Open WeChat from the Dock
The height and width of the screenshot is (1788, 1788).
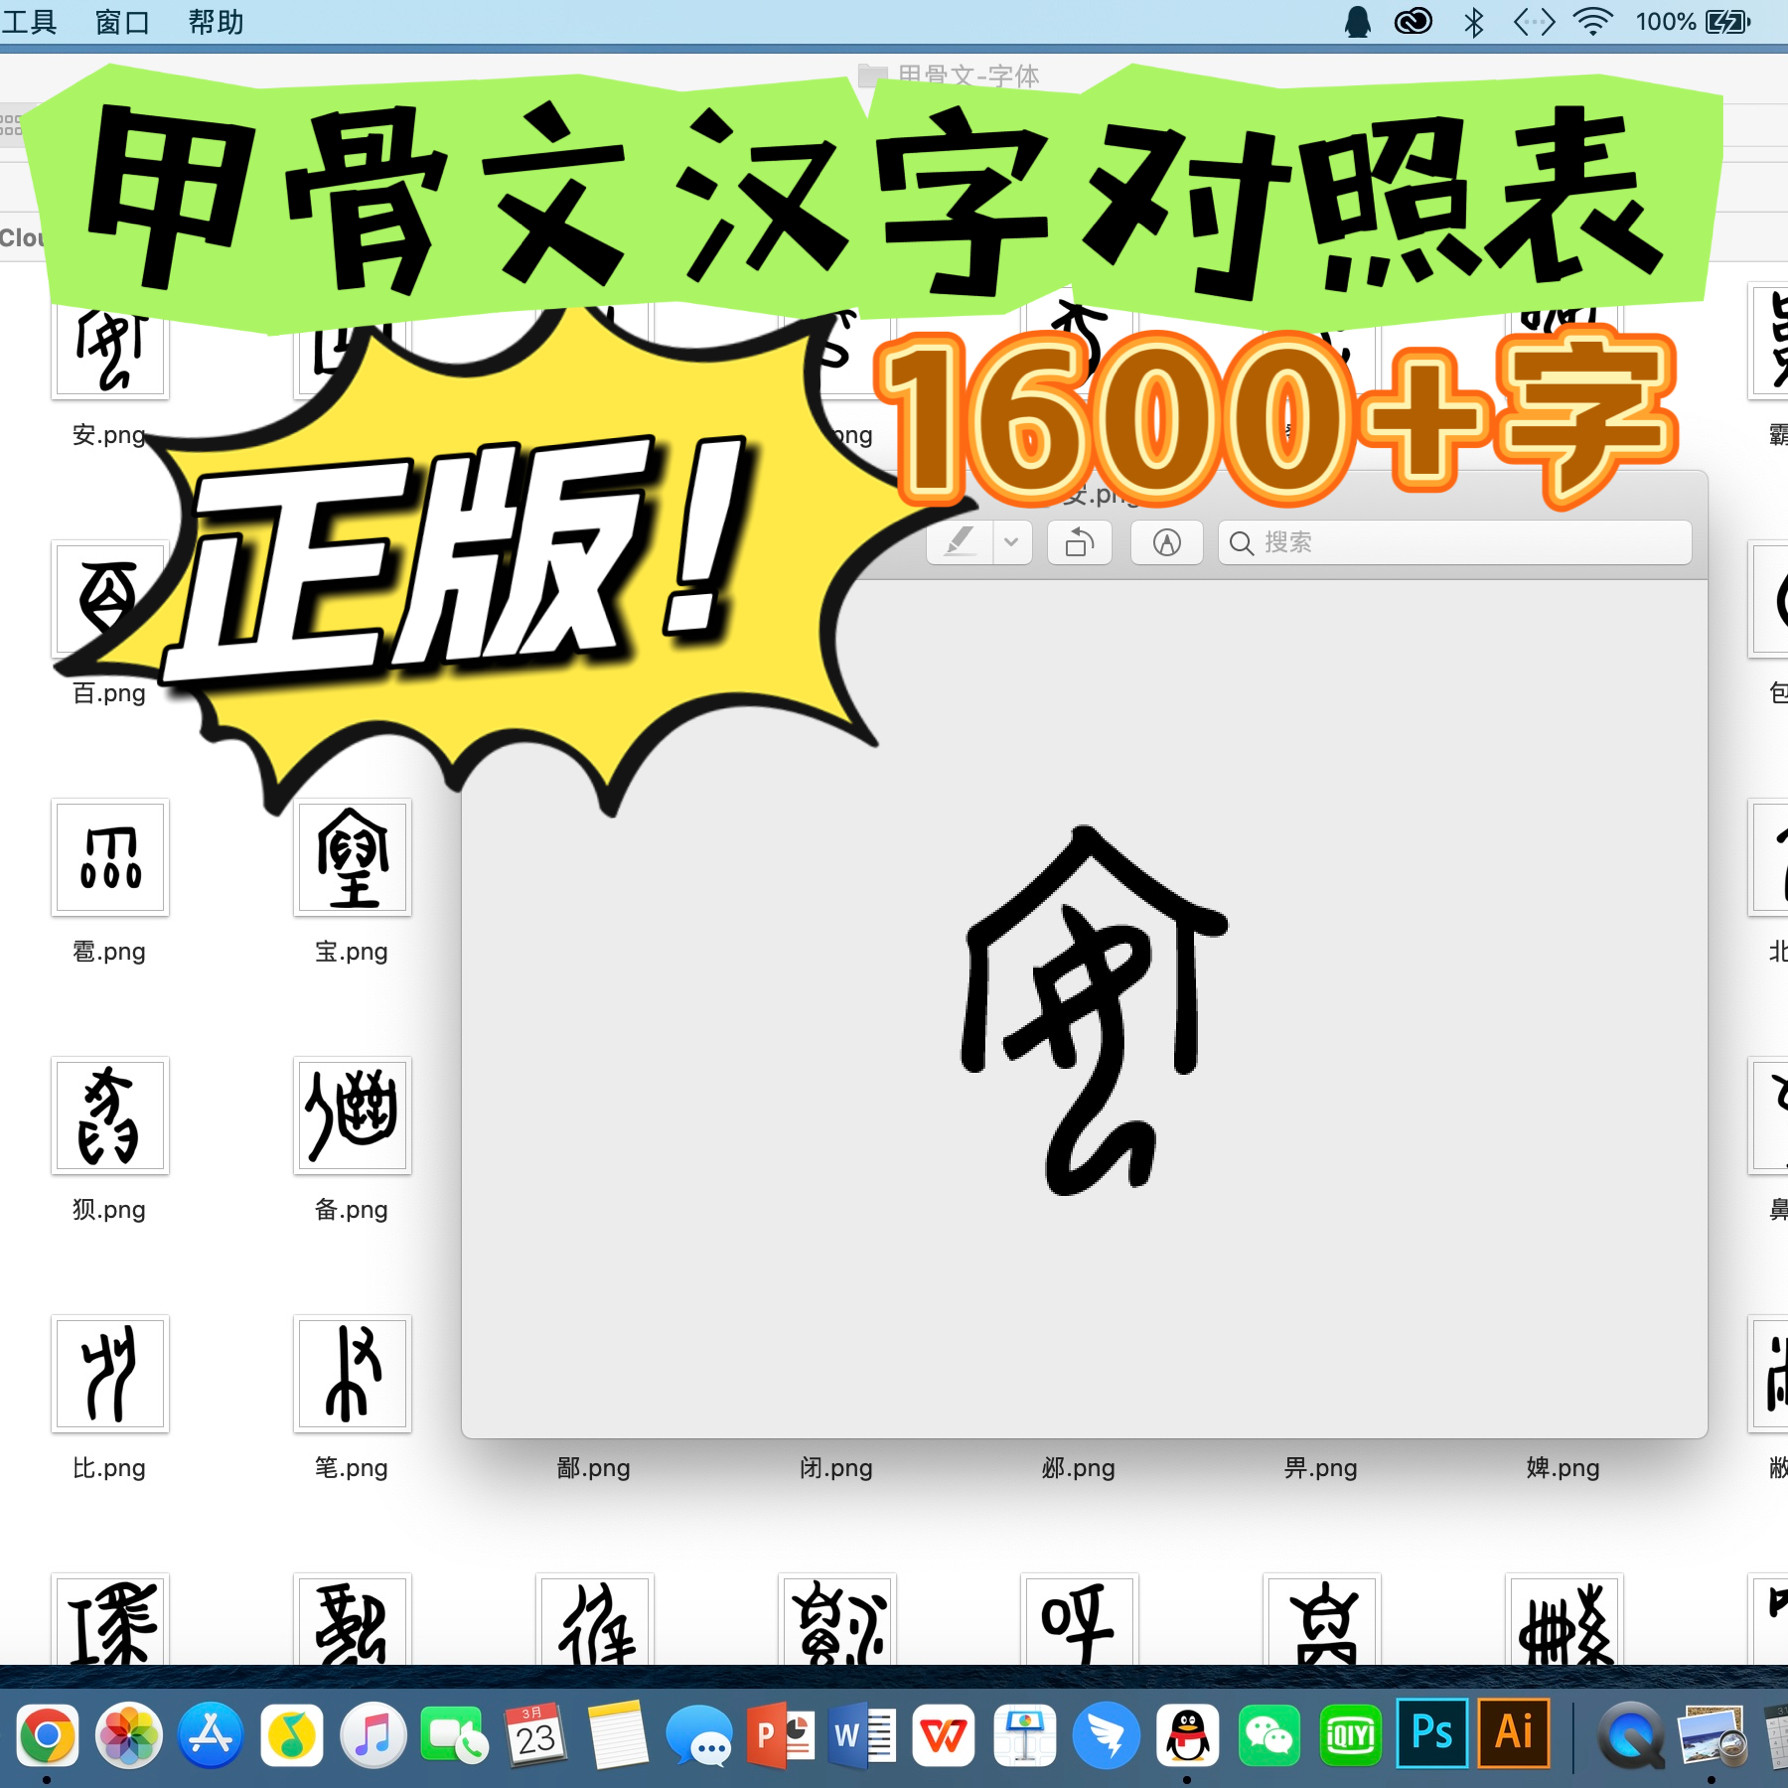1268,1734
